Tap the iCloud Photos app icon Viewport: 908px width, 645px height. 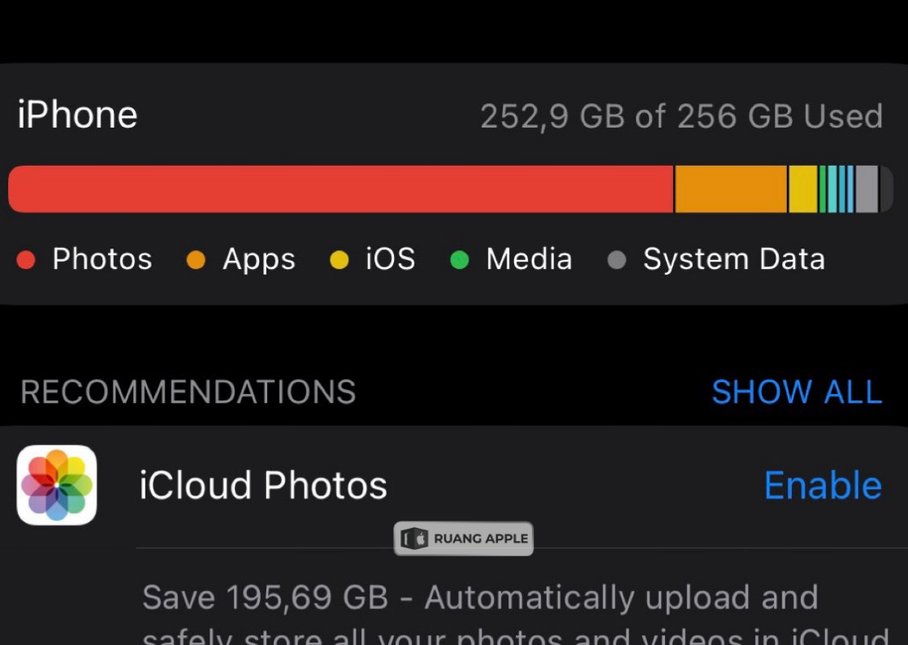click(x=57, y=485)
